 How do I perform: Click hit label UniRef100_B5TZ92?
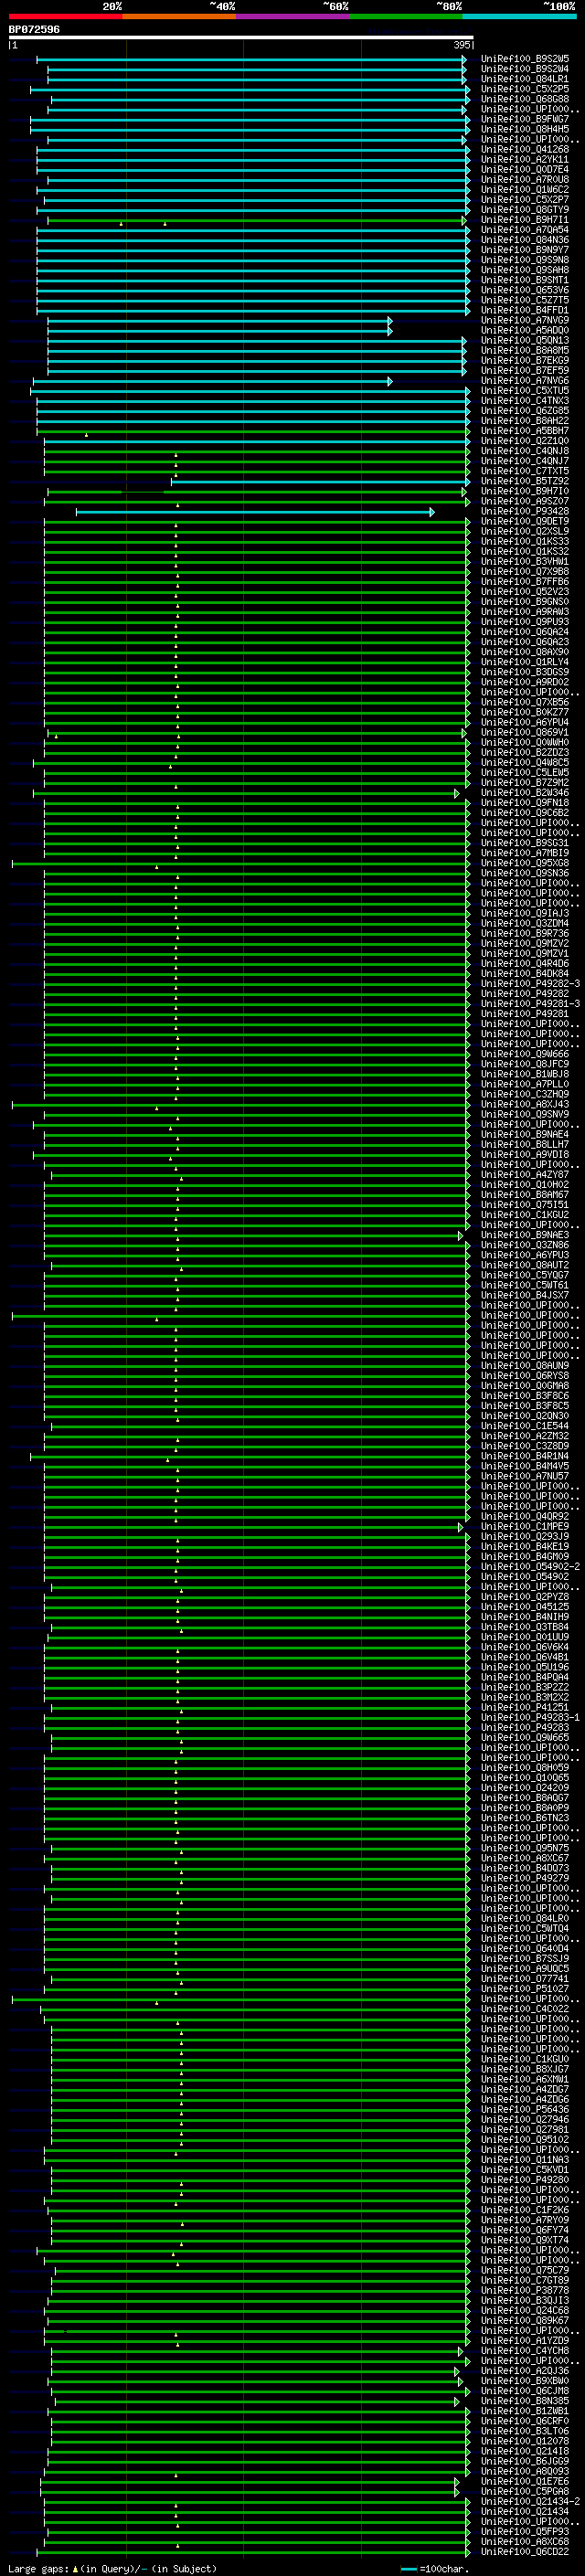[x=525, y=481]
